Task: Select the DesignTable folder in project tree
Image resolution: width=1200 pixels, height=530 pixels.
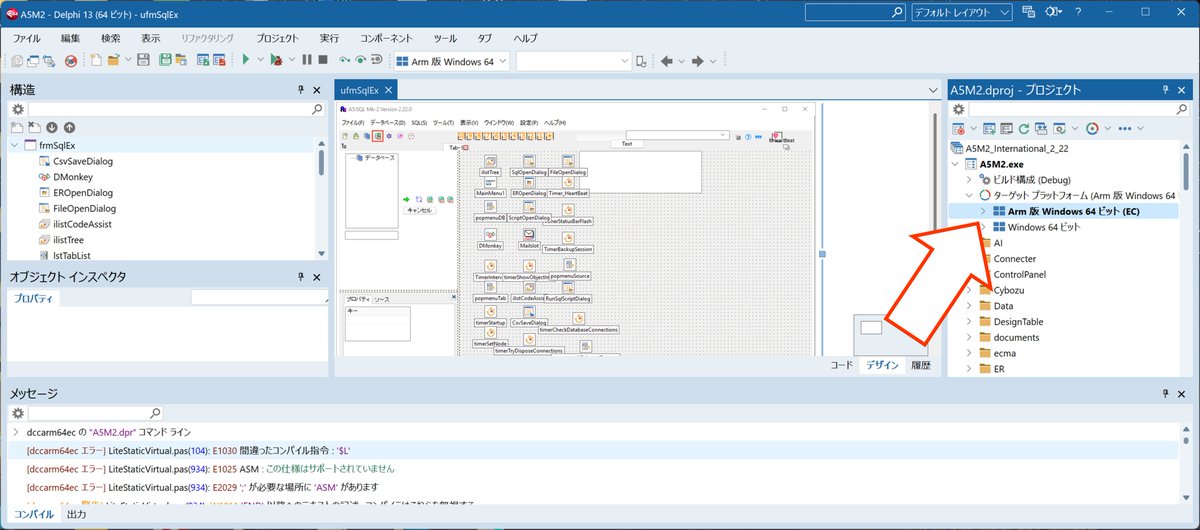Action: coord(1018,322)
